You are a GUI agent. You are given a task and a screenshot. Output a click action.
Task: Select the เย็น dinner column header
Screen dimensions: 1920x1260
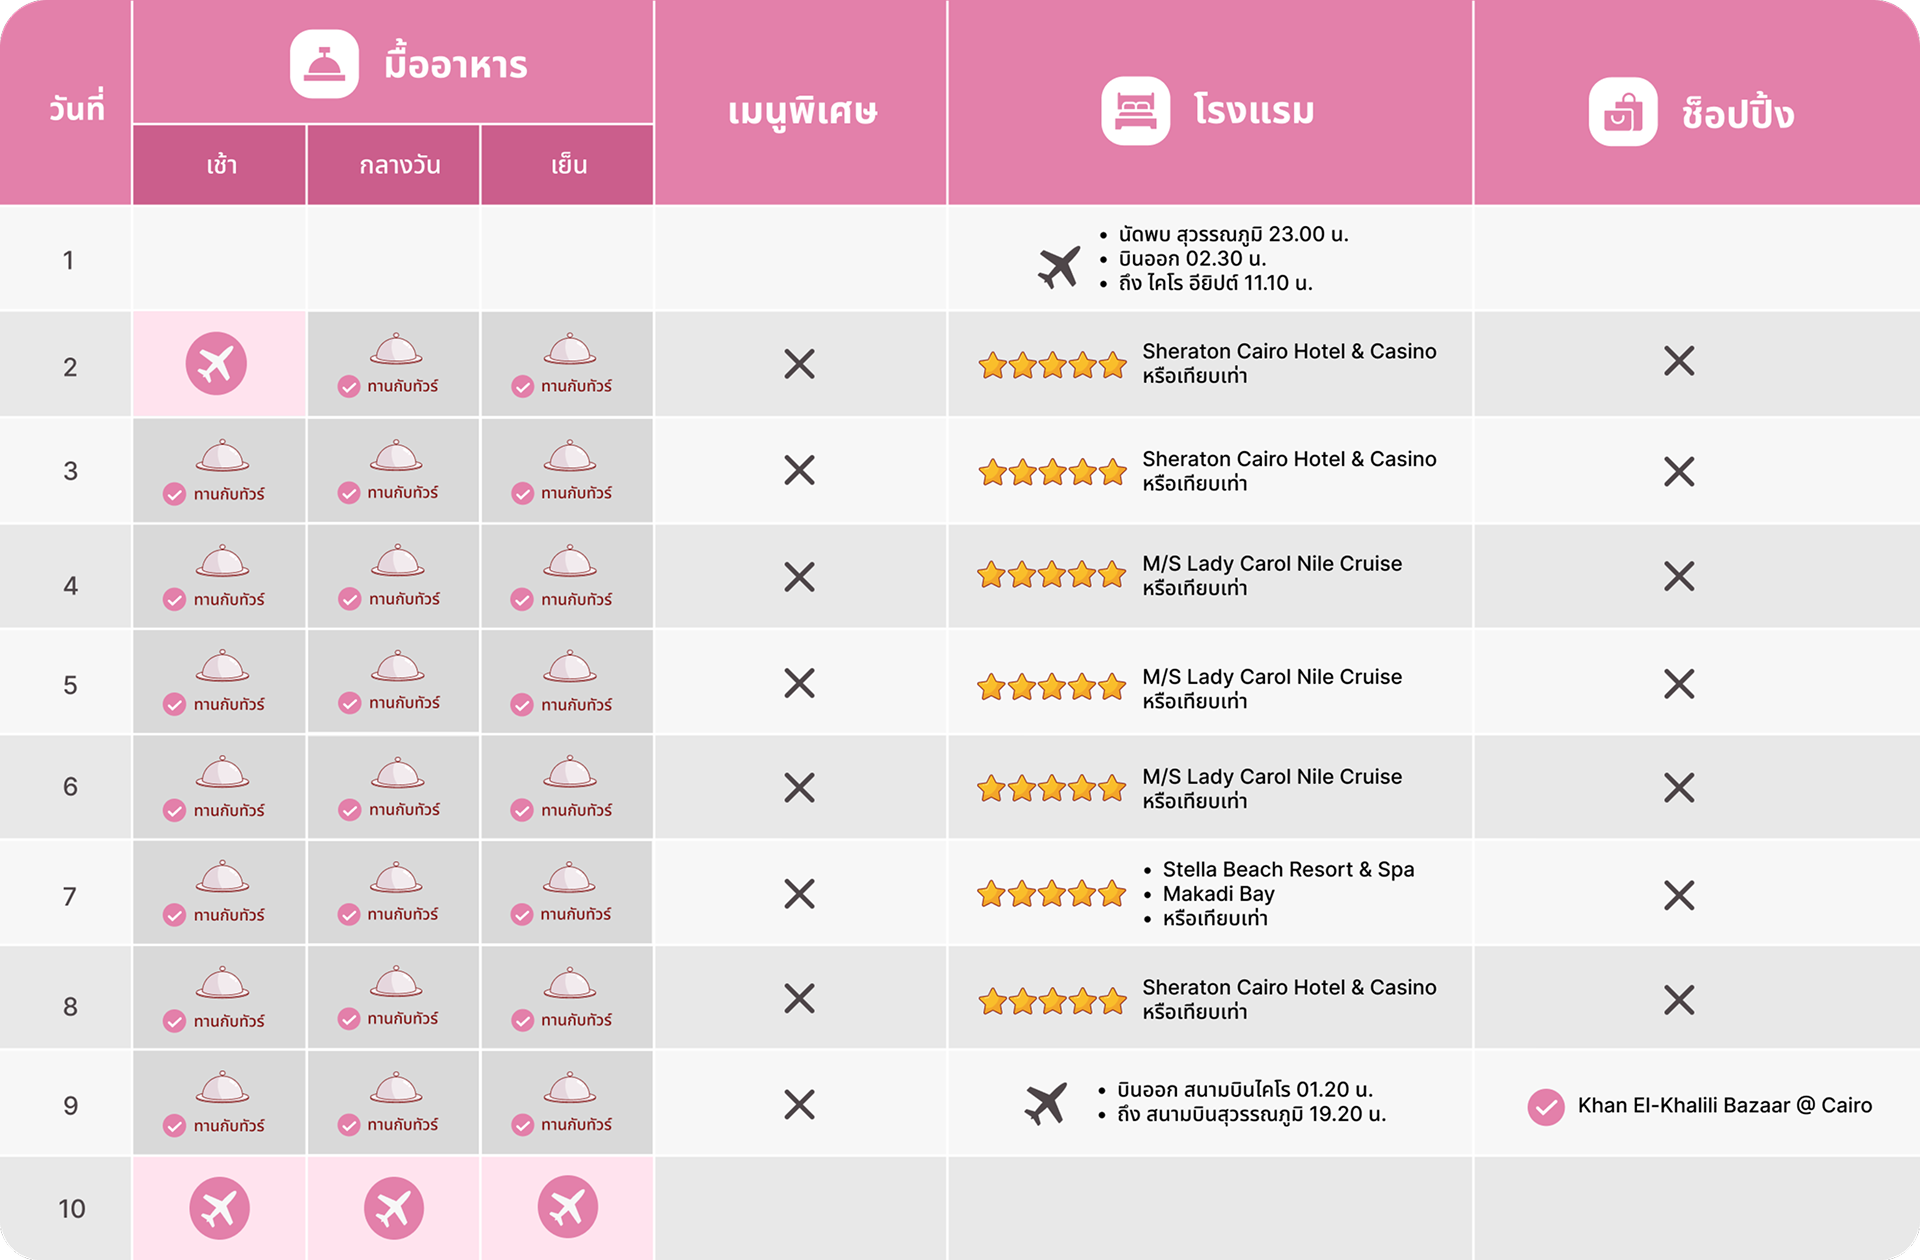[x=568, y=165]
